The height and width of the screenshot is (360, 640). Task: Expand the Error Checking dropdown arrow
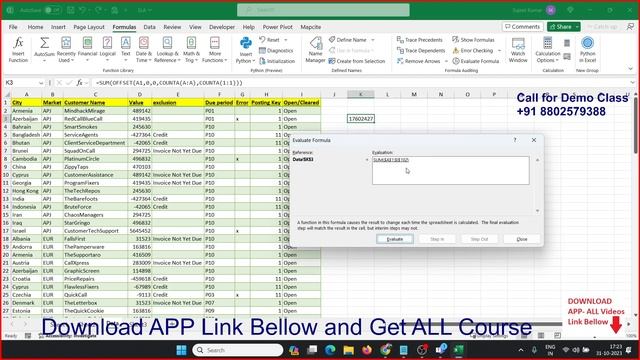tap(499, 51)
